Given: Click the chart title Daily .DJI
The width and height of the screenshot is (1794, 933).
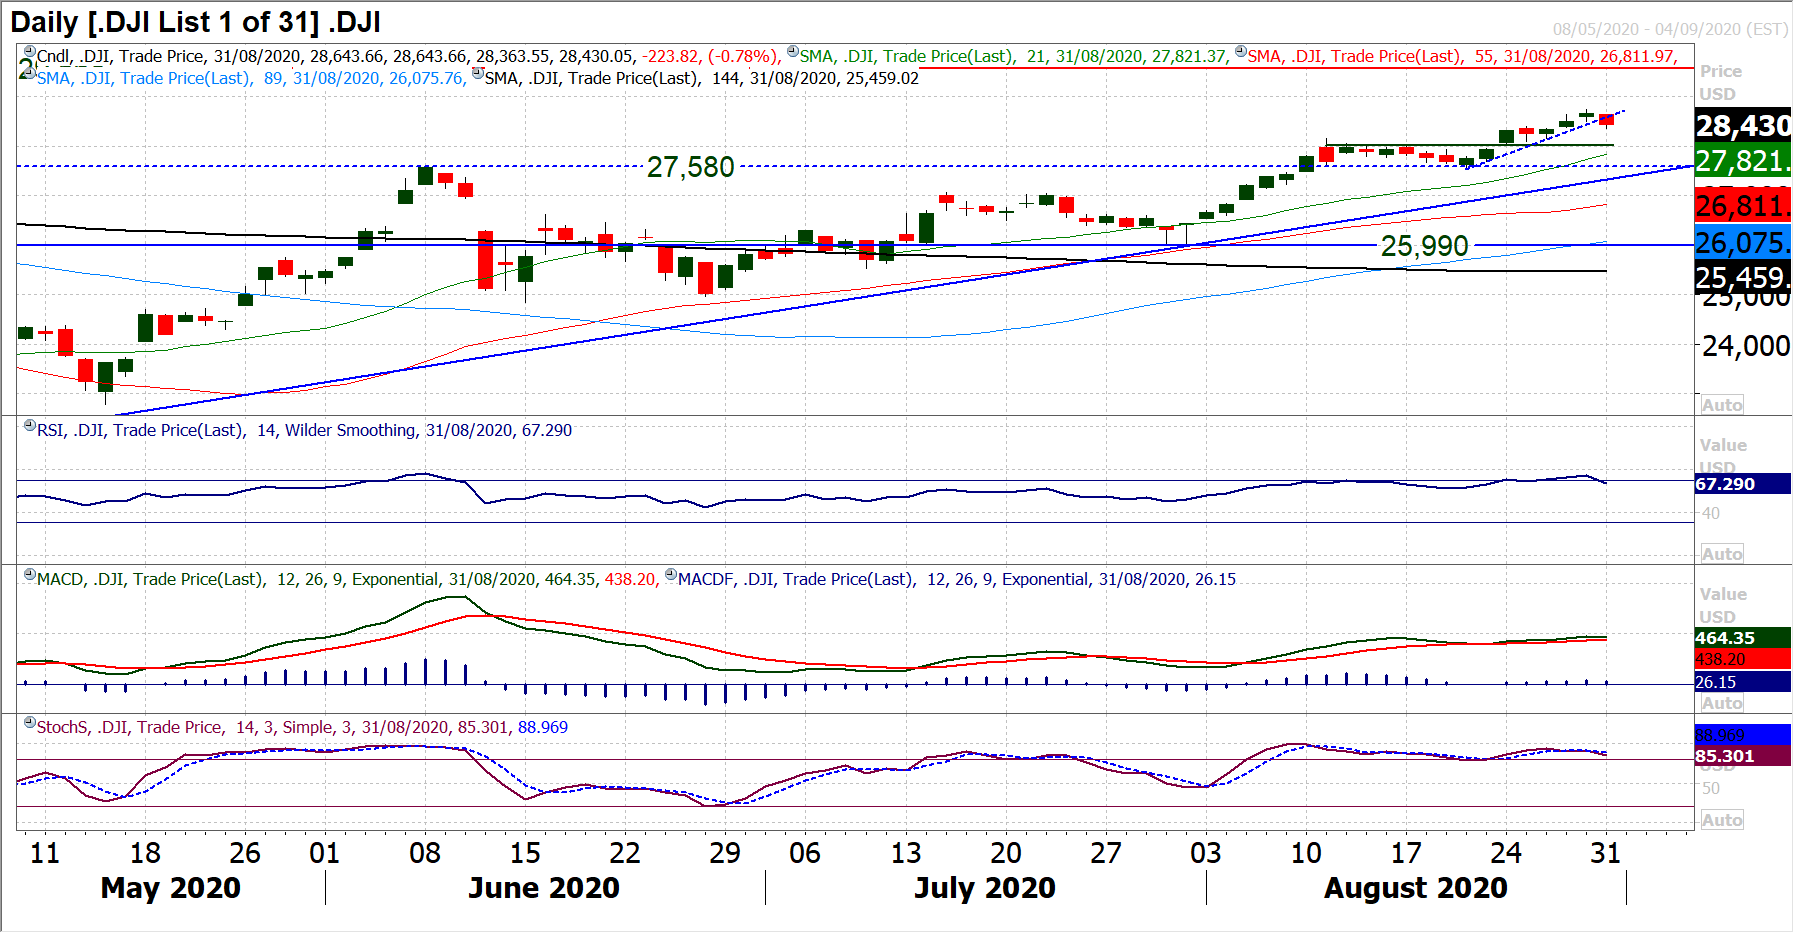Looking at the screenshot, I should (x=195, y=22).
